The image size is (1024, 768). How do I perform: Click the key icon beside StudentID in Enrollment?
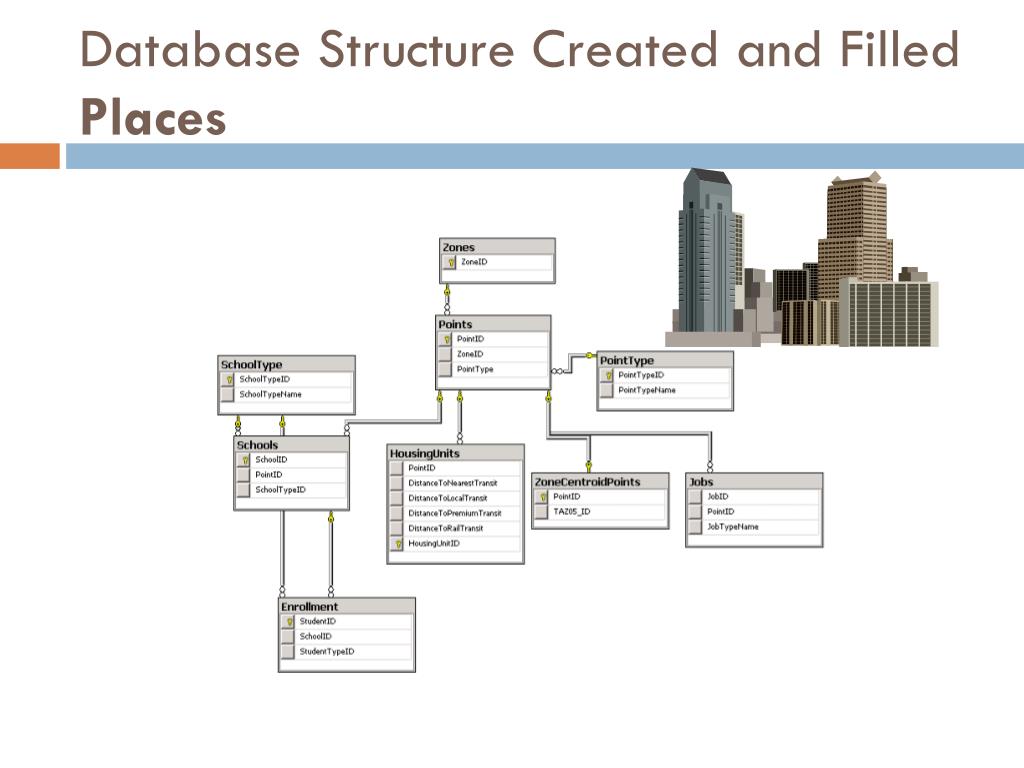(289, 622)
